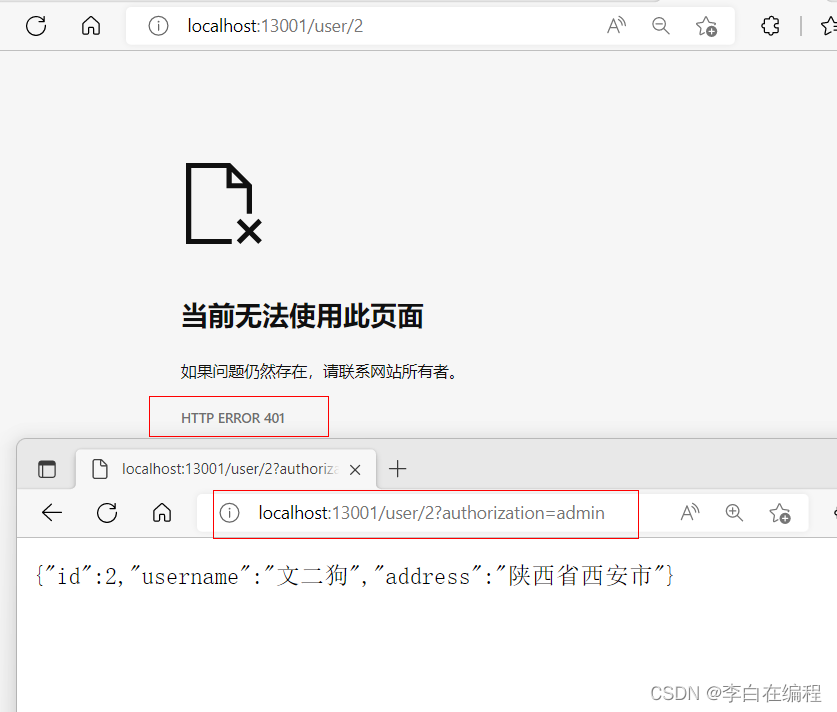The image size is (837, 712).
Task: Go back in the lower browser window
Action: pos(51,513)
